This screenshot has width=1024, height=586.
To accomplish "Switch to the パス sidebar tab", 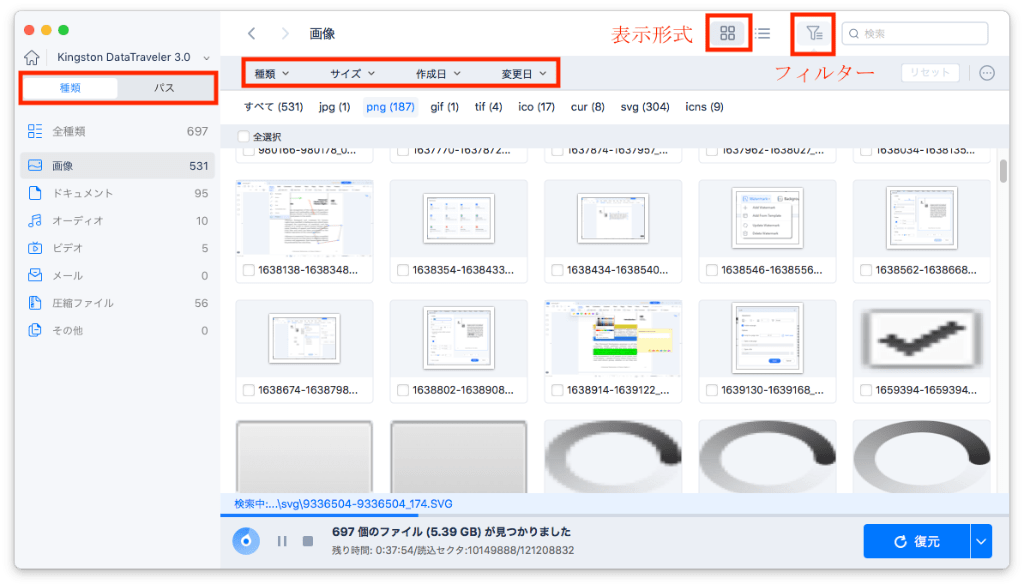I will (165, 88).
